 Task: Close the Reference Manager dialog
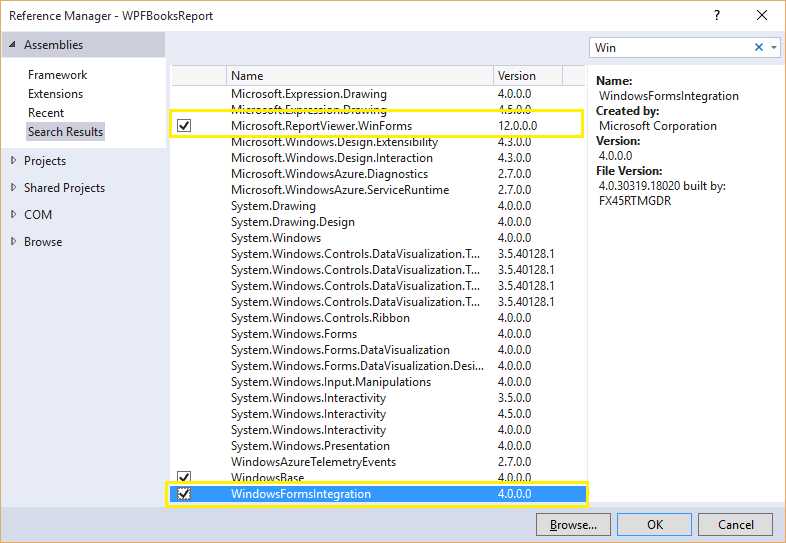pos(762,16)
